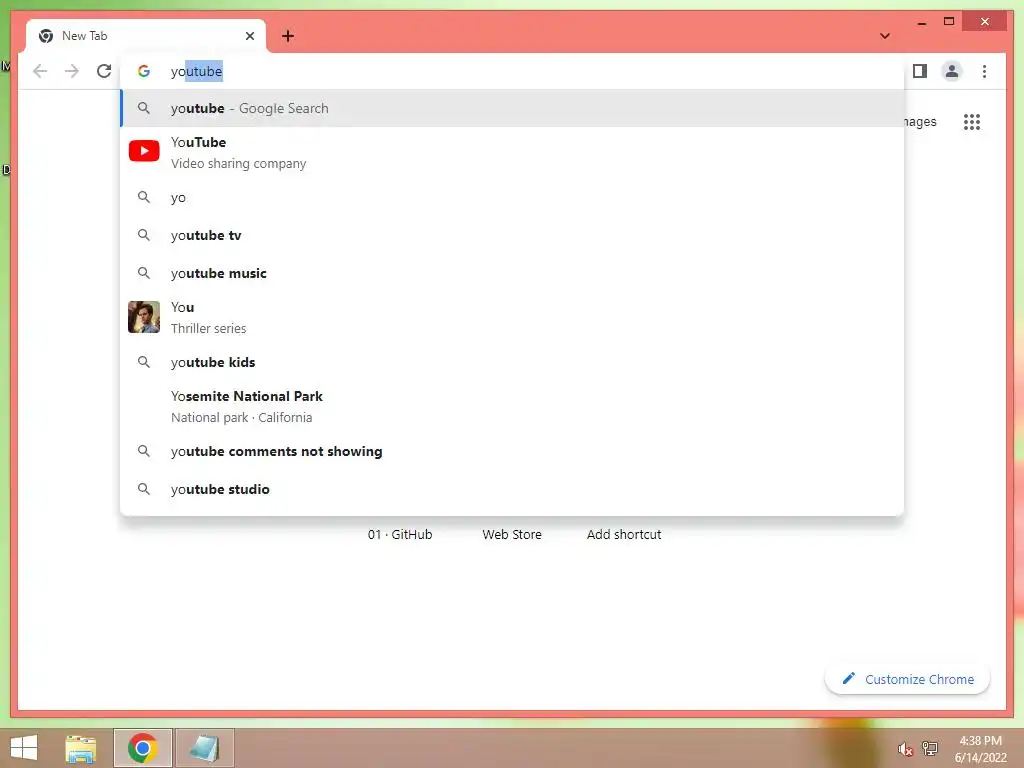Screen dimensions: 1024x768
Task: Select the New Tab tab
Action: 146,36
